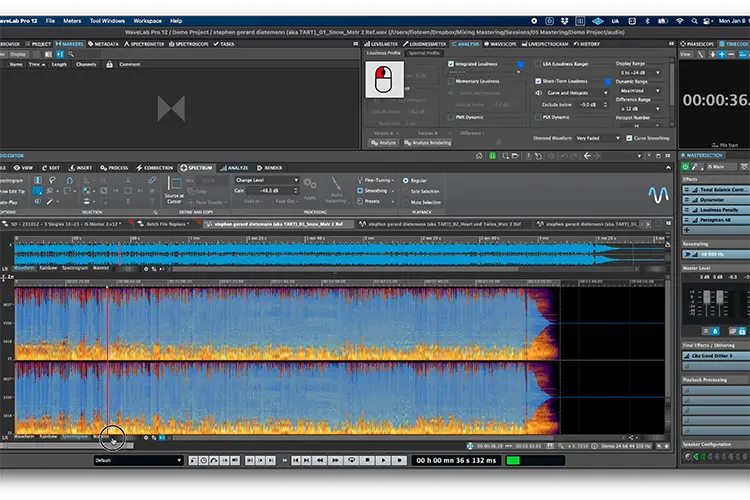The height and width of the screenshot is (500, 750).
Task: Select the rectangle selection tool icon
Action: [x=37, y=191]
